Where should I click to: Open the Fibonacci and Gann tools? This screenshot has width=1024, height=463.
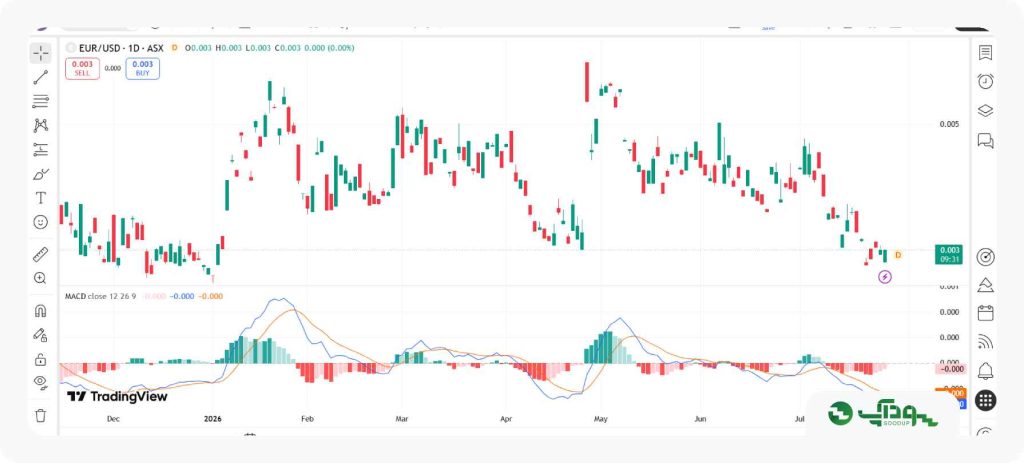40,101
